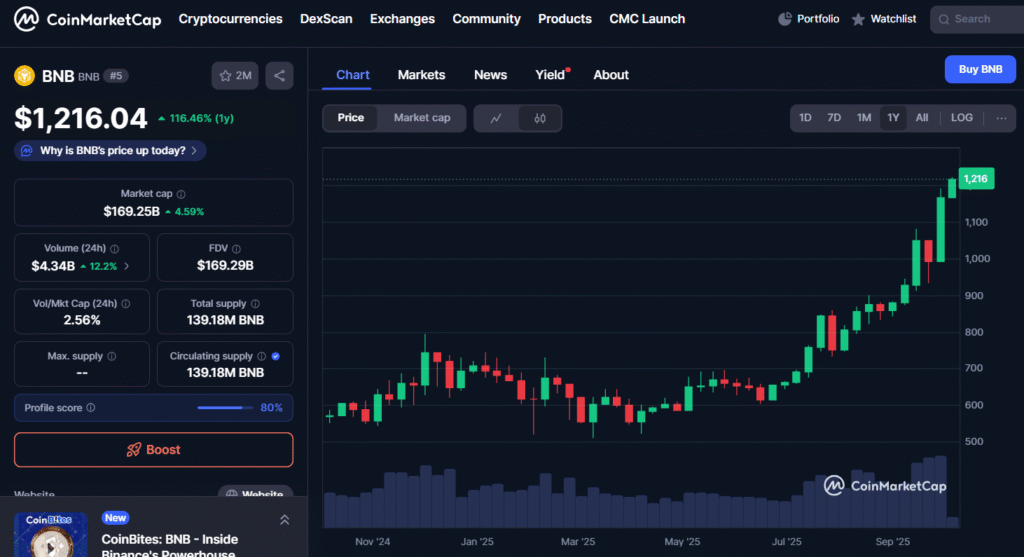This screenshot has width=1024, height=557.
Task: Click the Circulating supply info icon
Action: (x=261, y=357)
